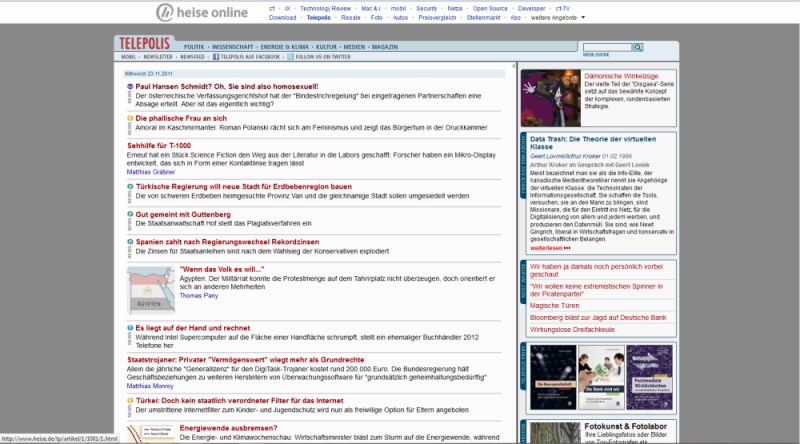This screenshot has width=800, height=444.
Task: Click the icon beside Türkische Regierung headline
Action: pos(130,187)
